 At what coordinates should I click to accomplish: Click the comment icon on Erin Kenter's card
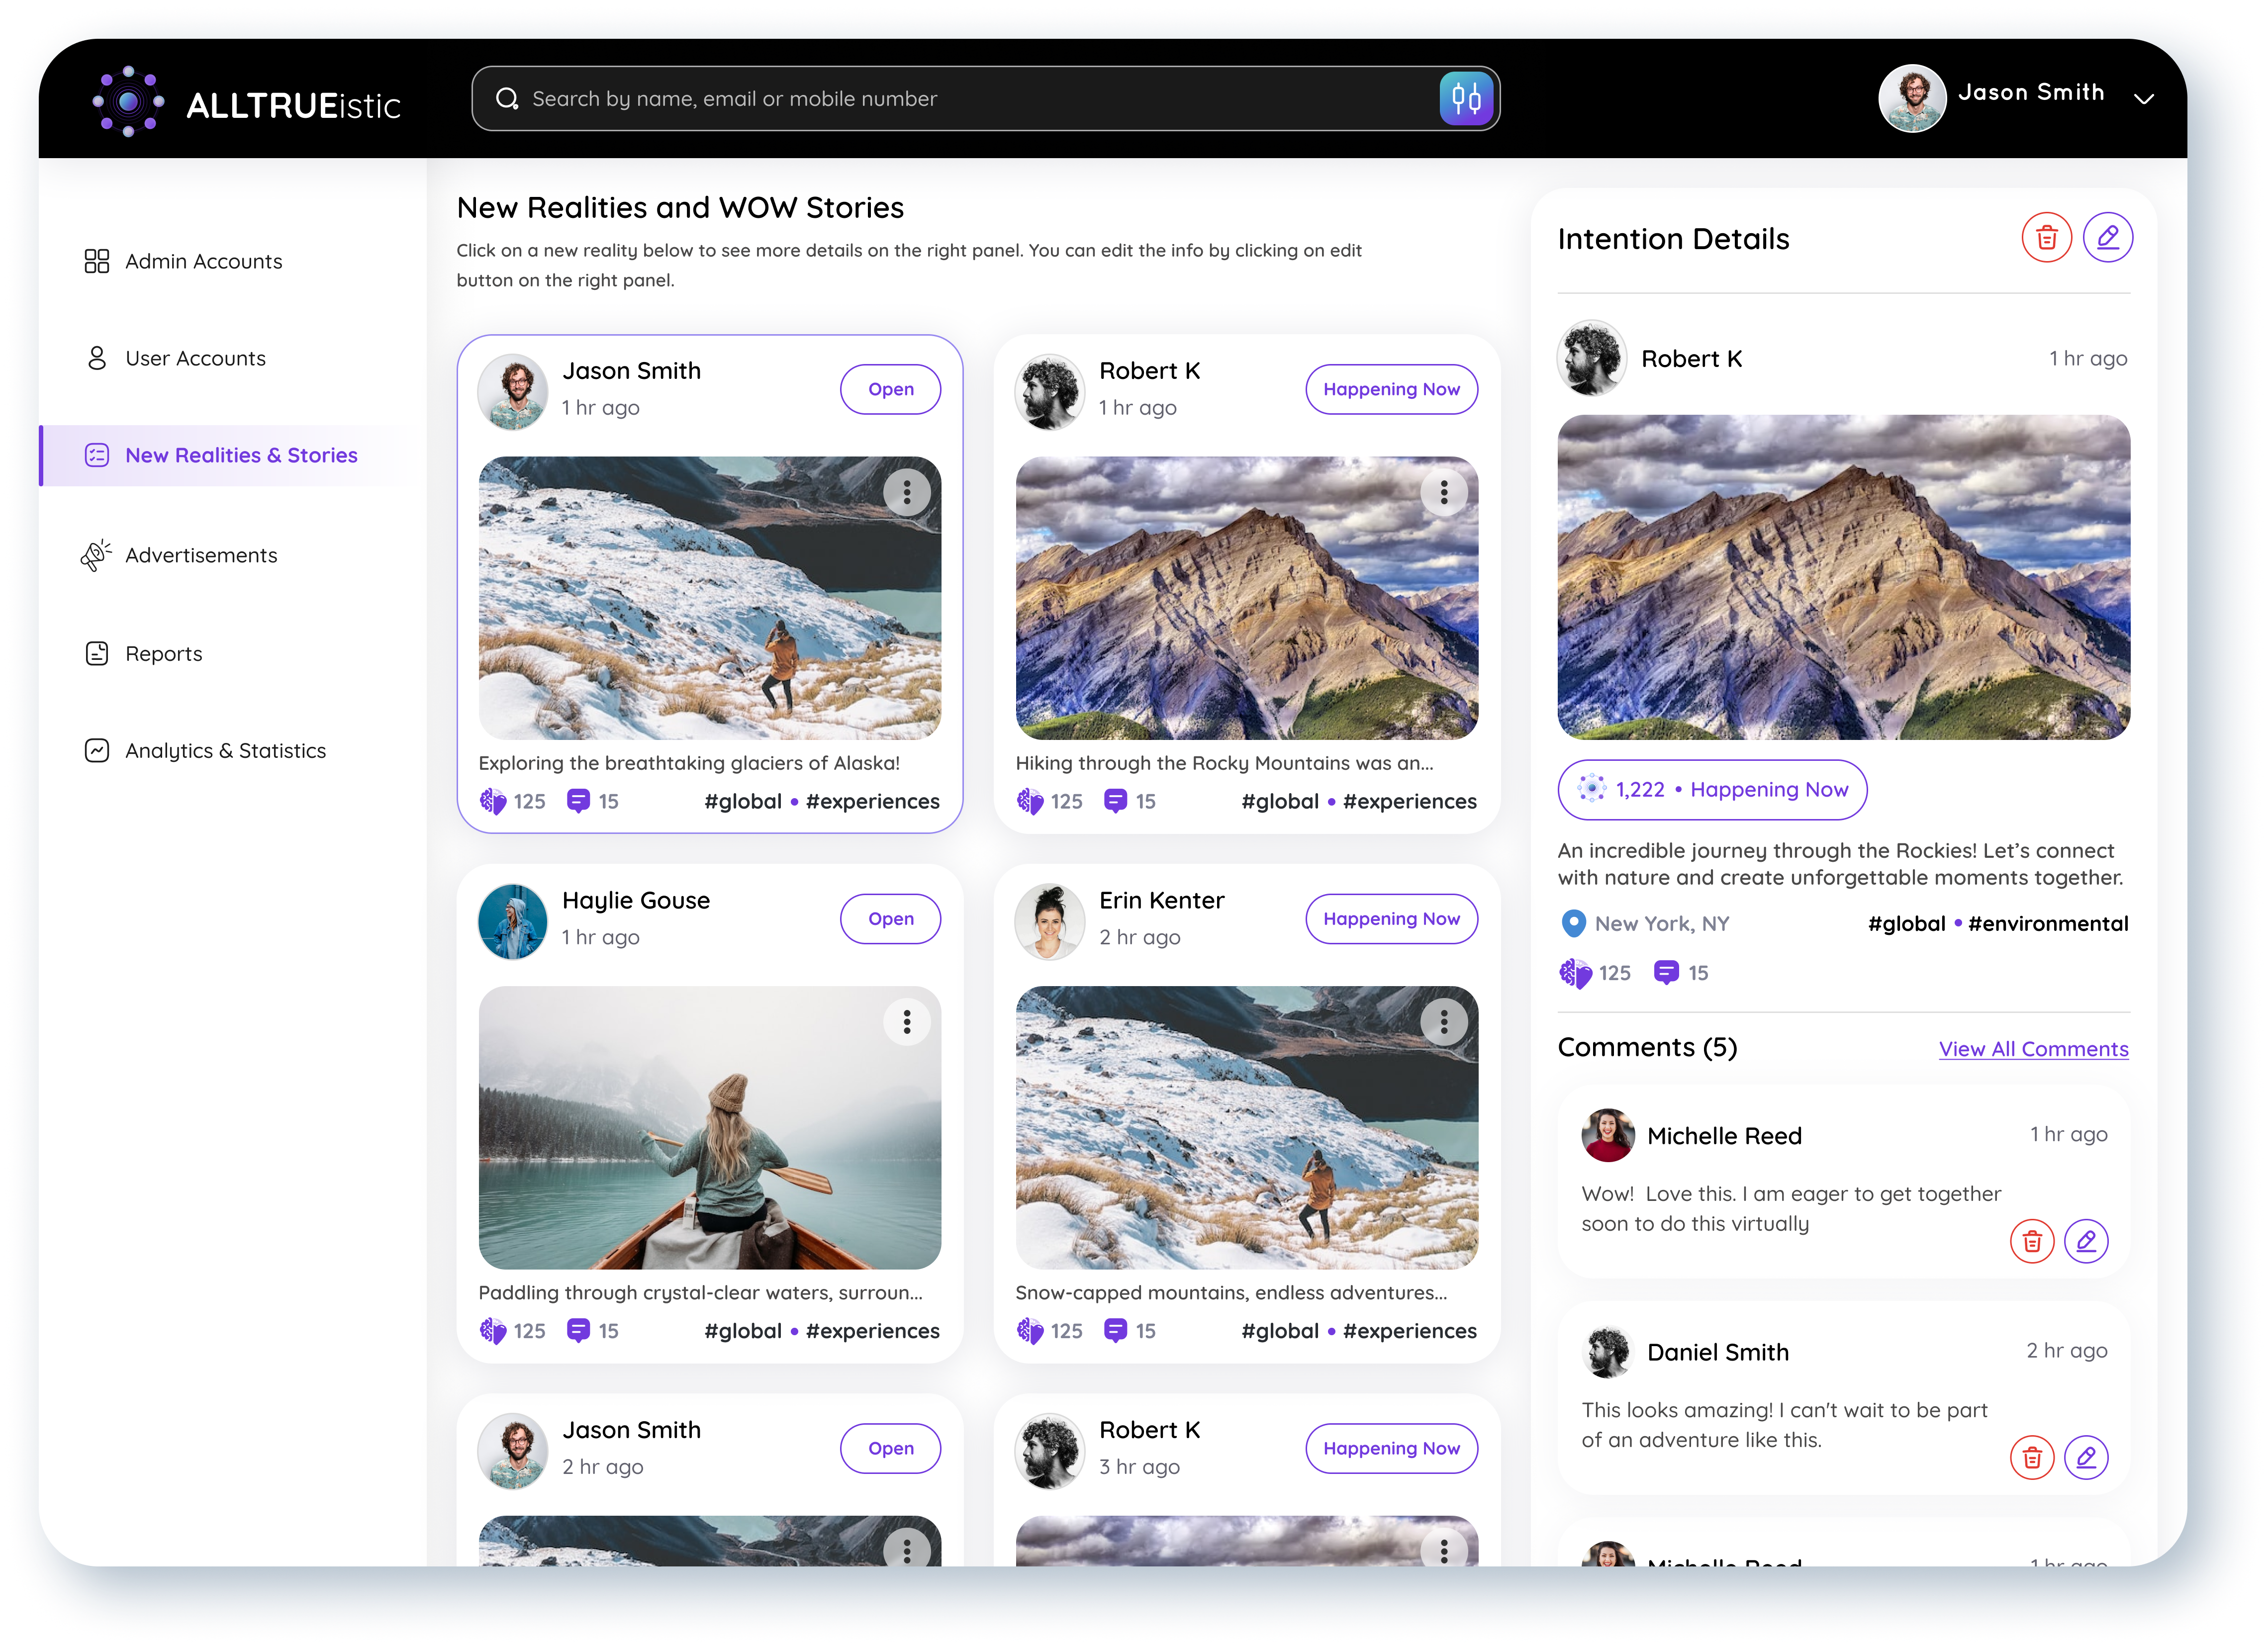point(1115,1330)
